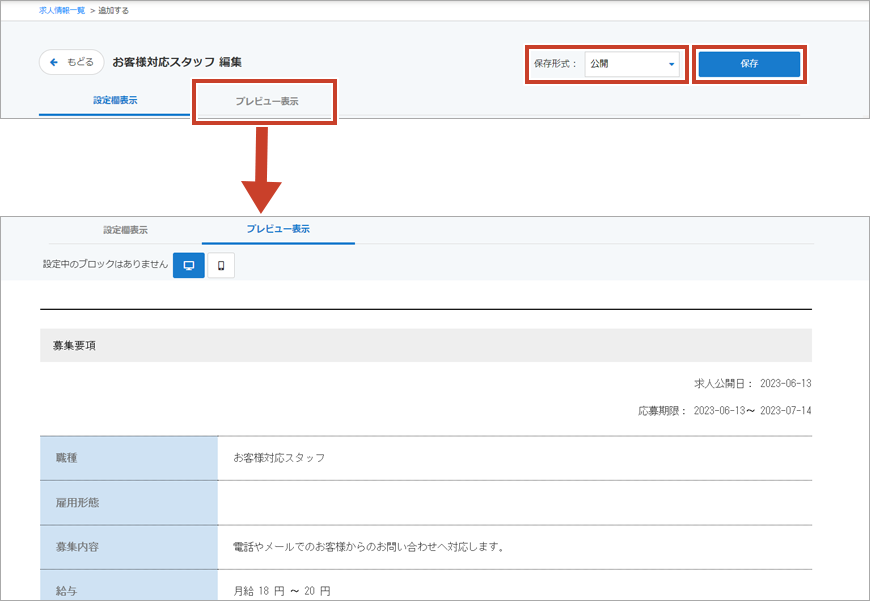This screenshot has height=601, width=870.
Task: Open the 公開 save format combo box
Action: tap(632, 64)
